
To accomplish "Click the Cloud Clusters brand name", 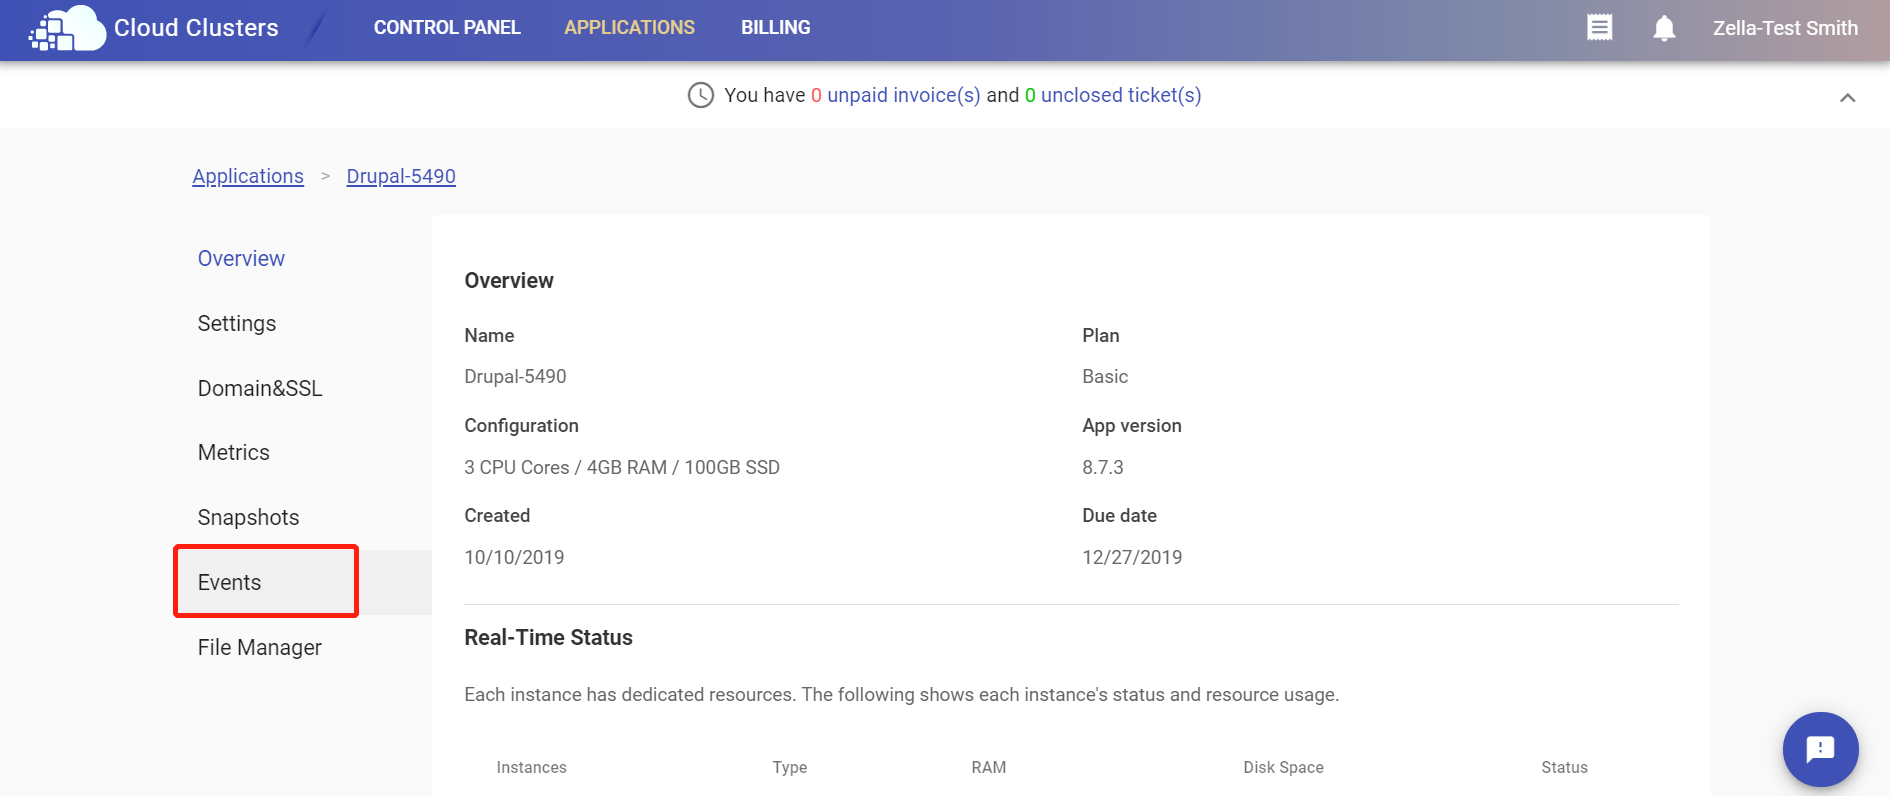I will click(x=196, y=28).
